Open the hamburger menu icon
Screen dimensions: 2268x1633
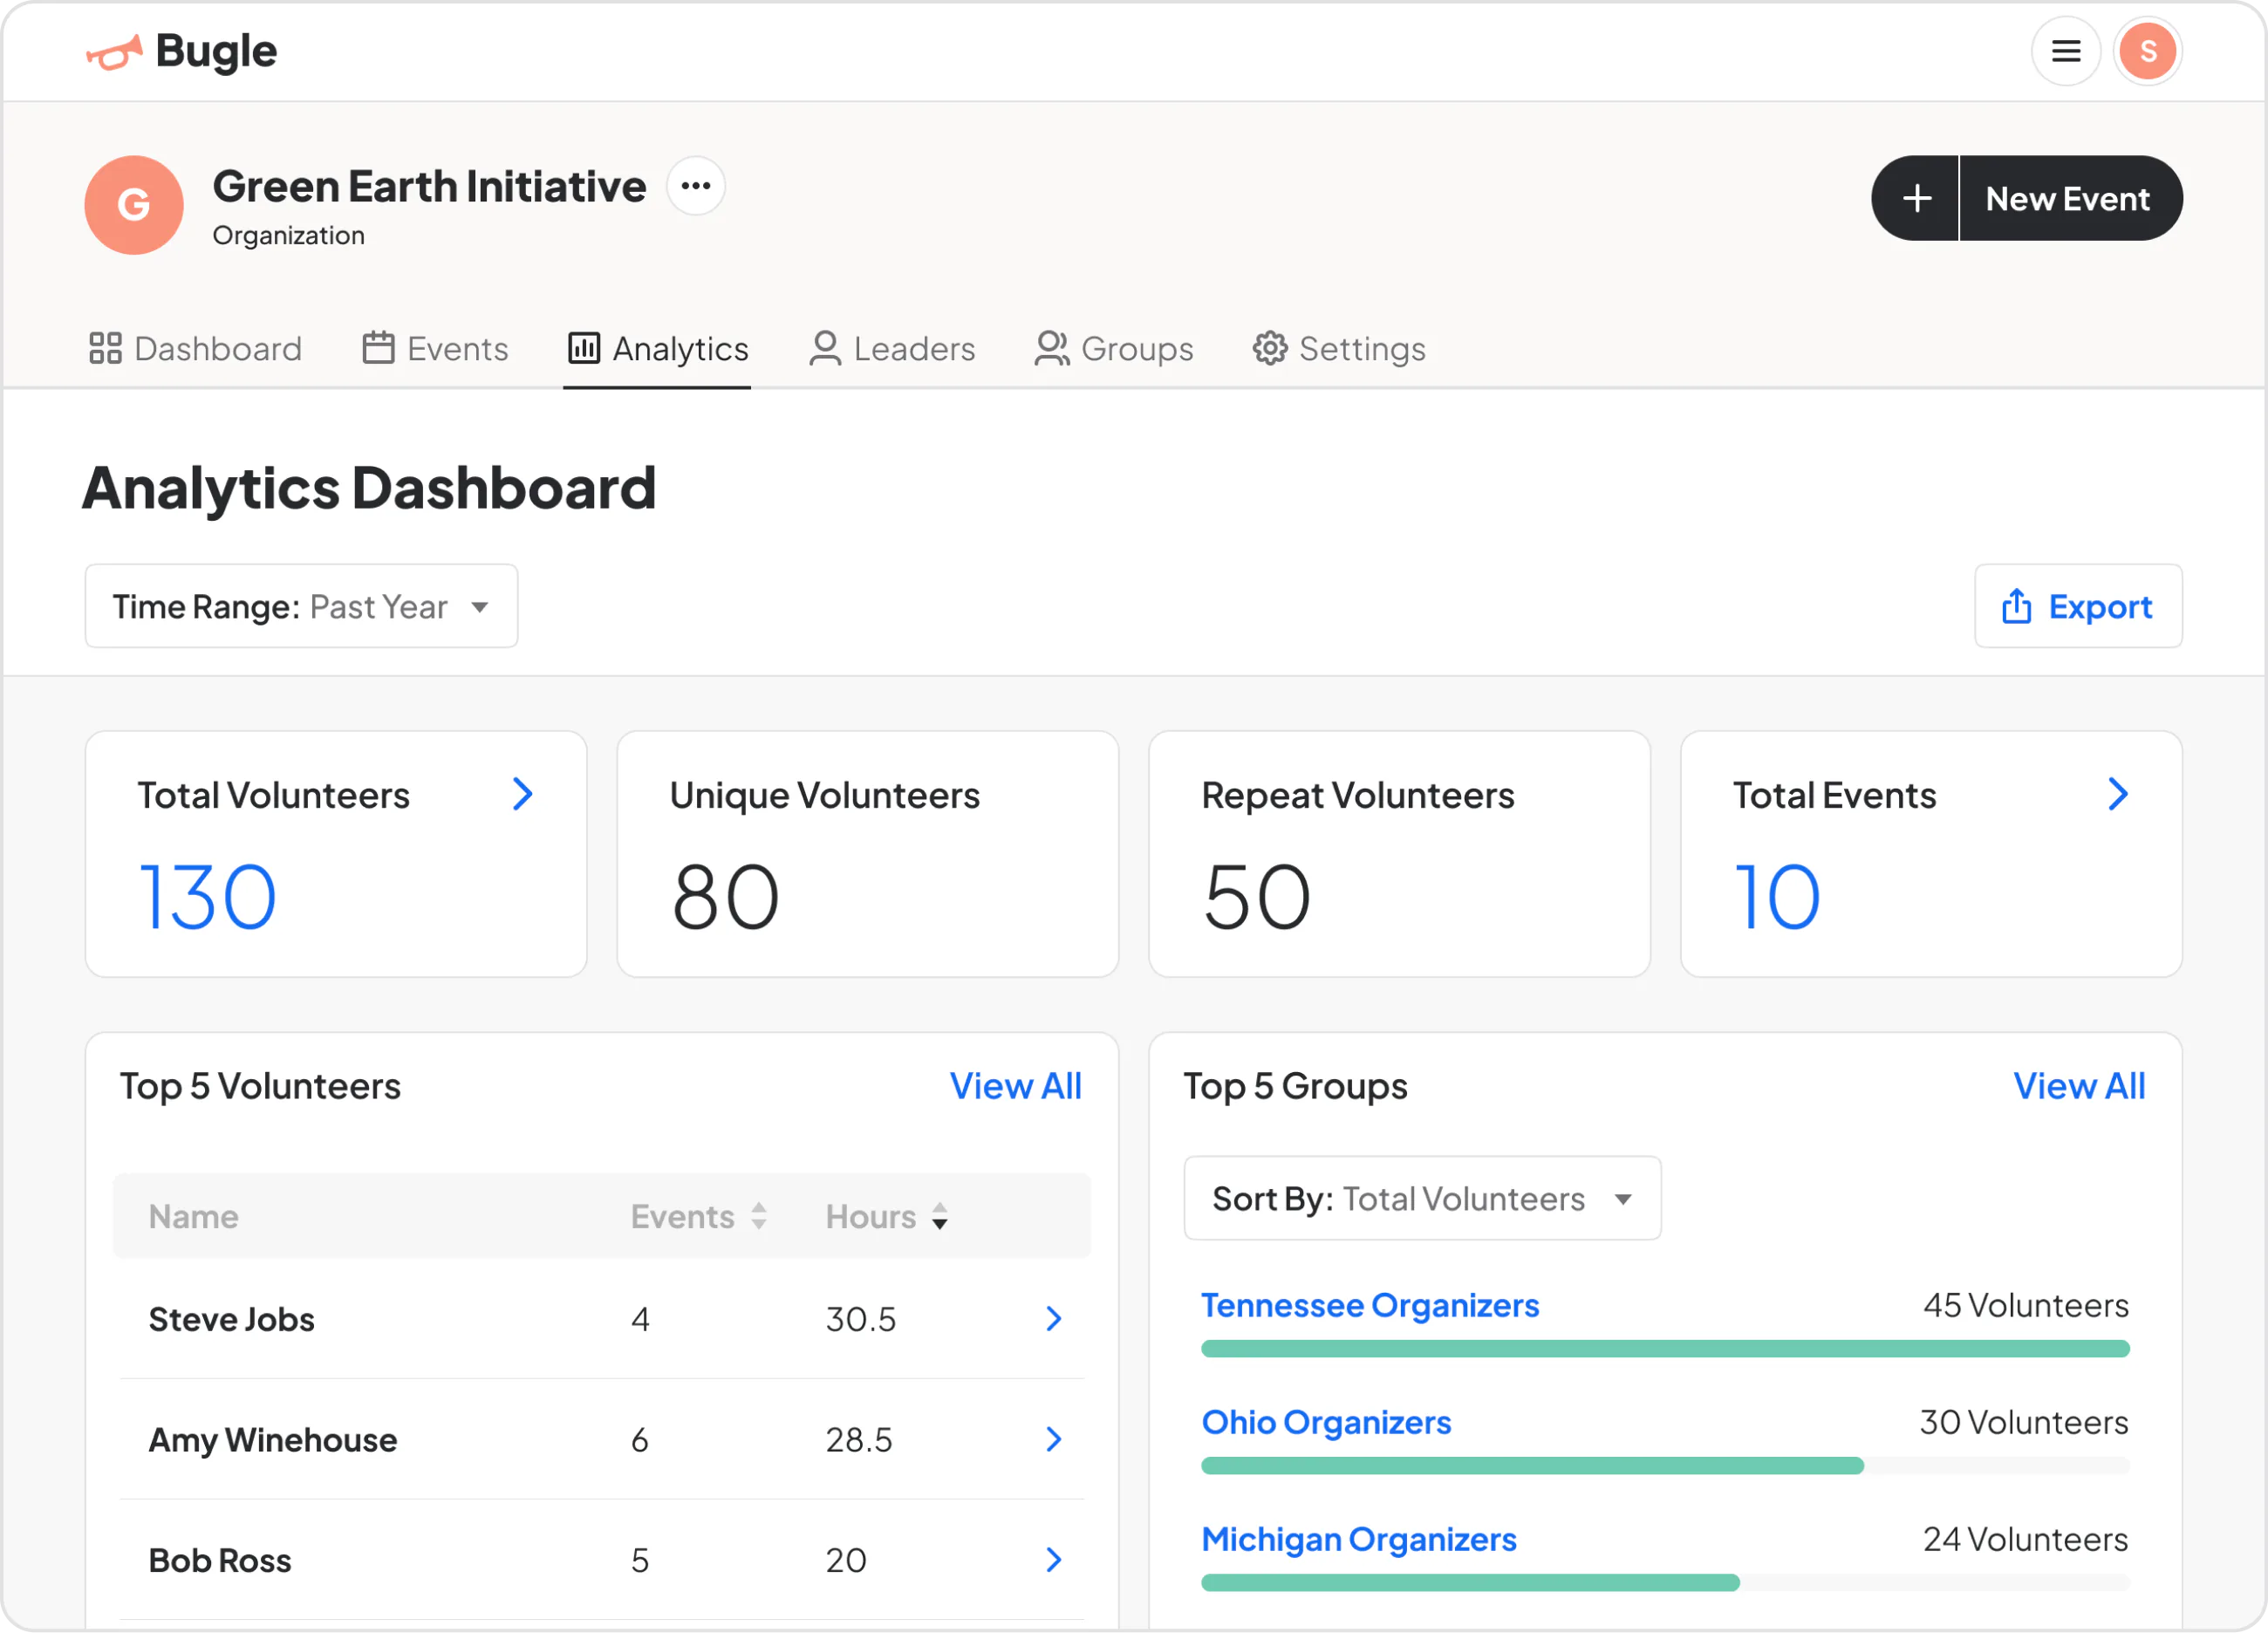pos(2066,51)
